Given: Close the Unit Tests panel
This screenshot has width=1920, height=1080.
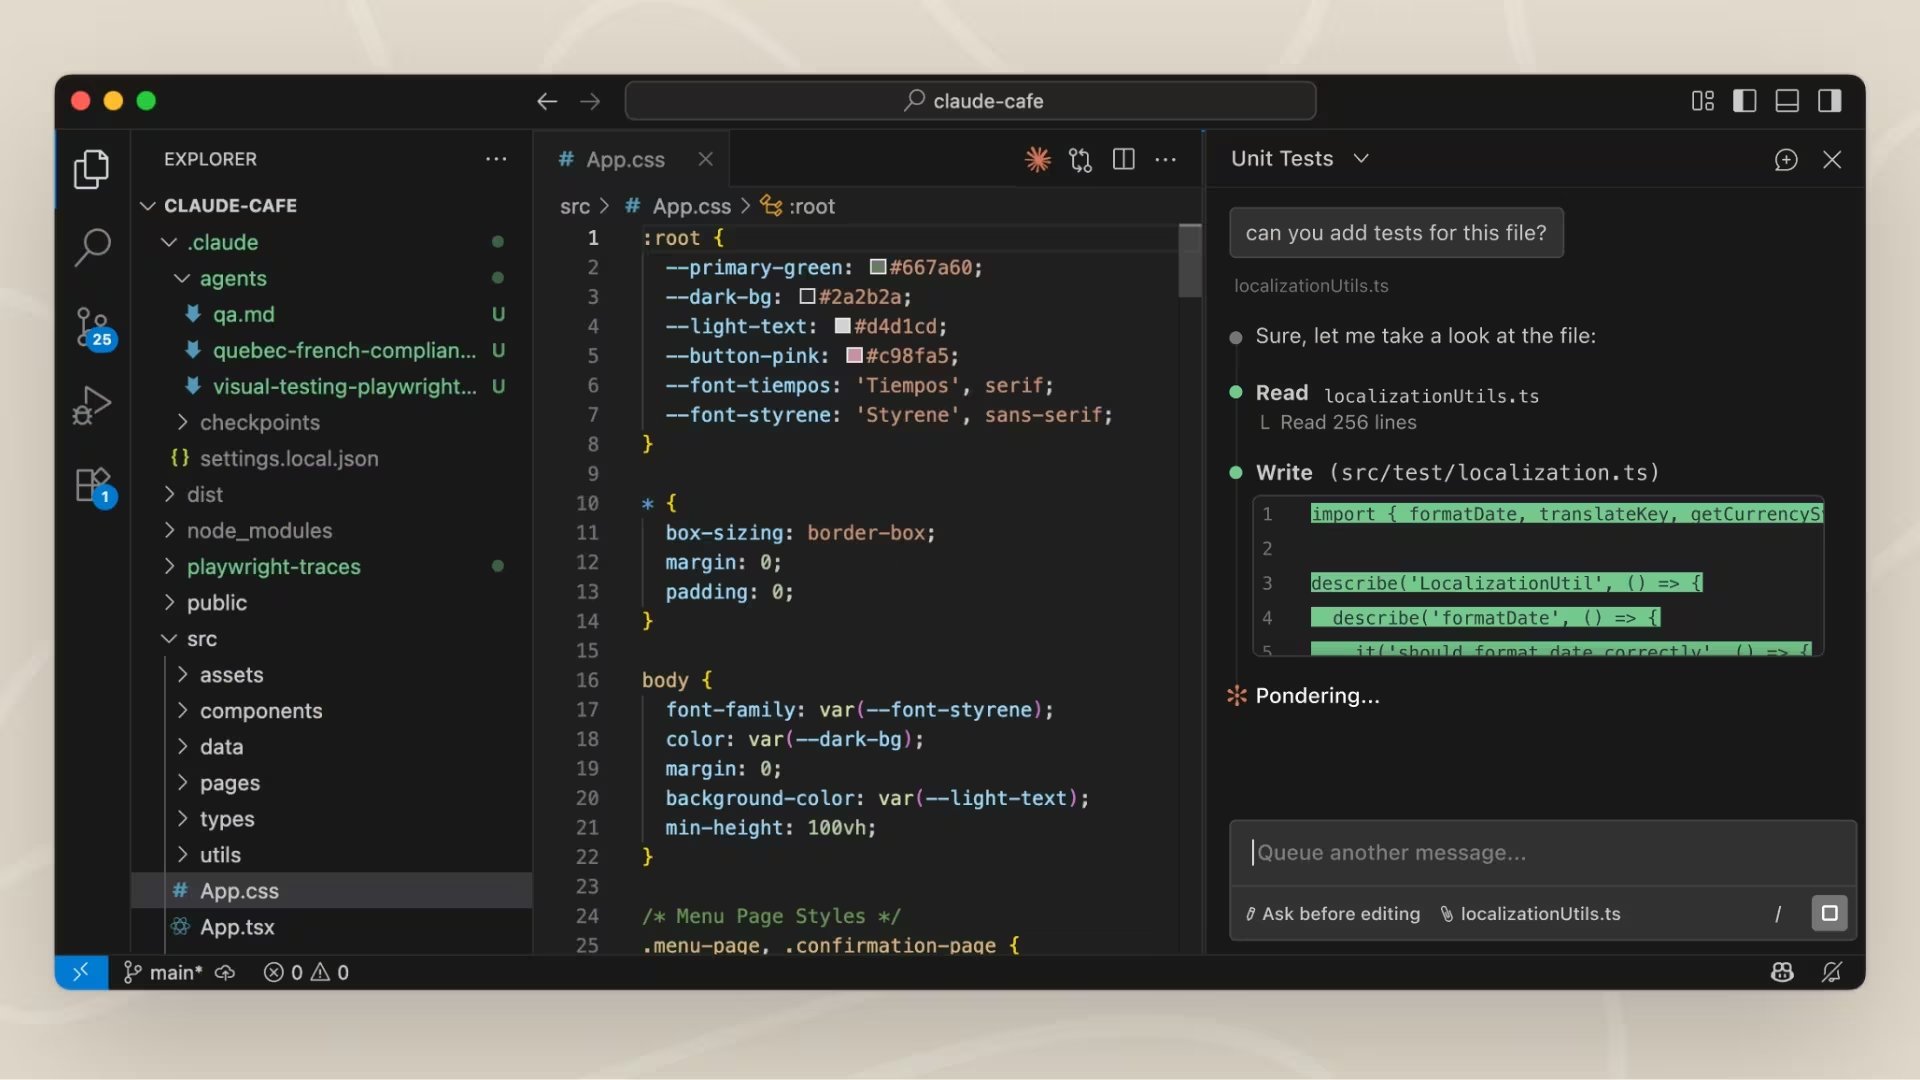Looking at the screenshot, I should coord(1832,160).
